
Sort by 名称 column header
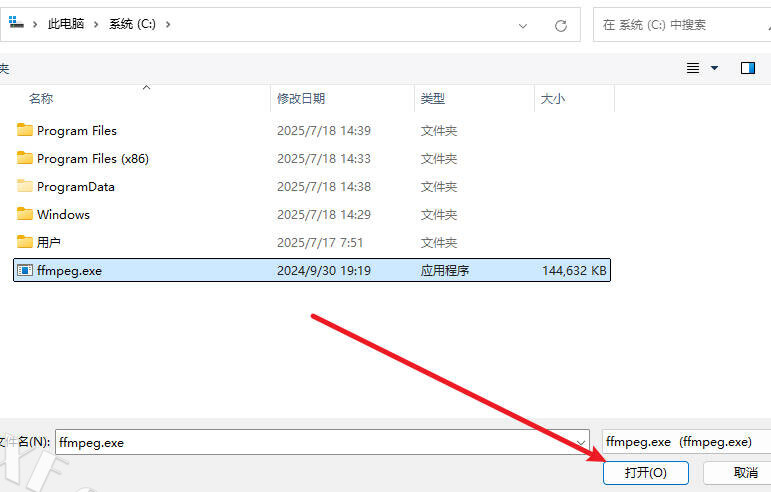pyautogui.click(x=41, y=98)
